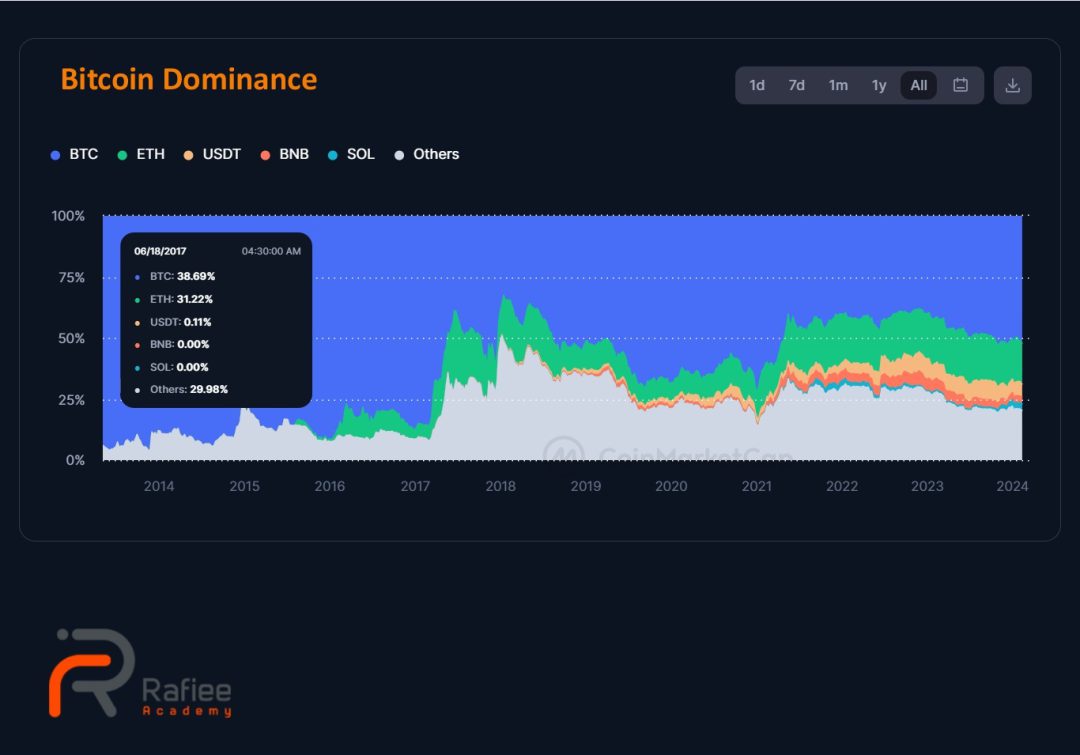The image size is (1080, 755).
Task: Click the 2022 x-axis label
Action: point(842,486)
